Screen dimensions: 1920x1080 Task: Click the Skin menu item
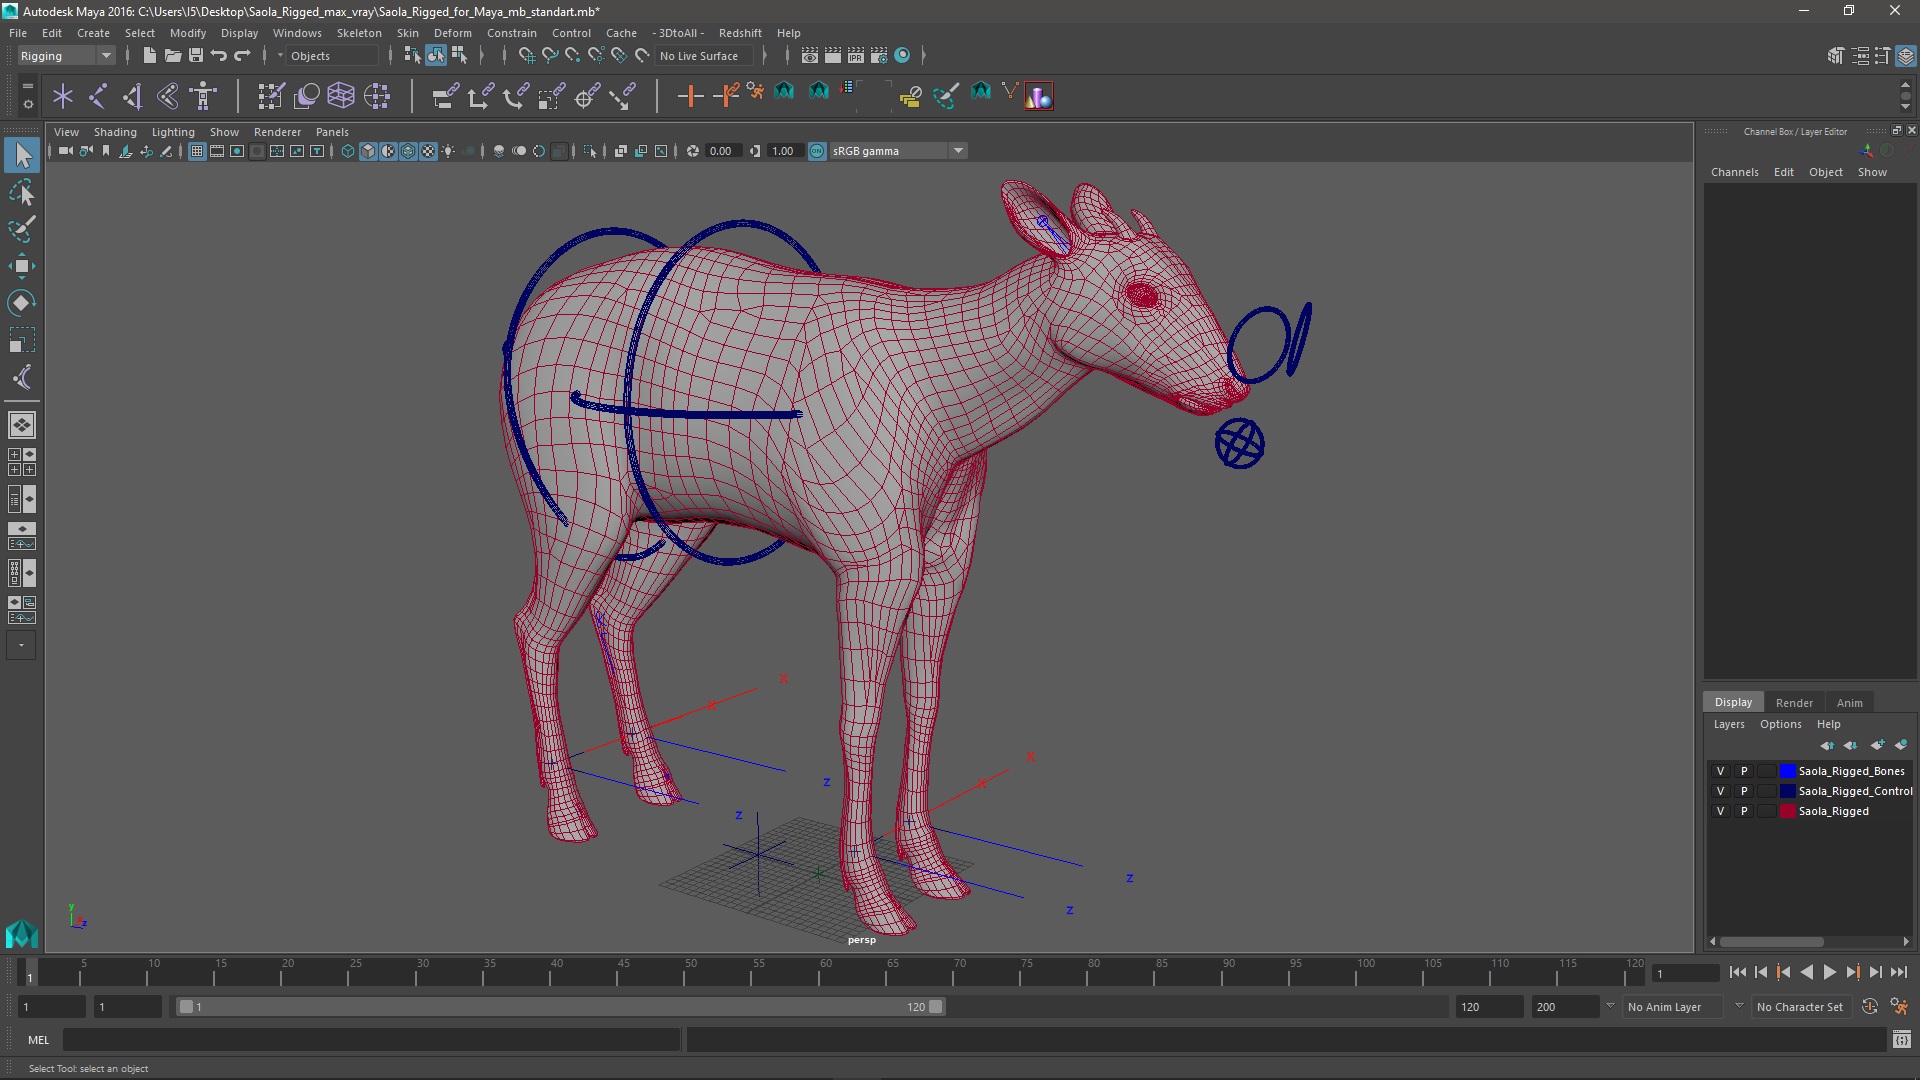(406, 32)
